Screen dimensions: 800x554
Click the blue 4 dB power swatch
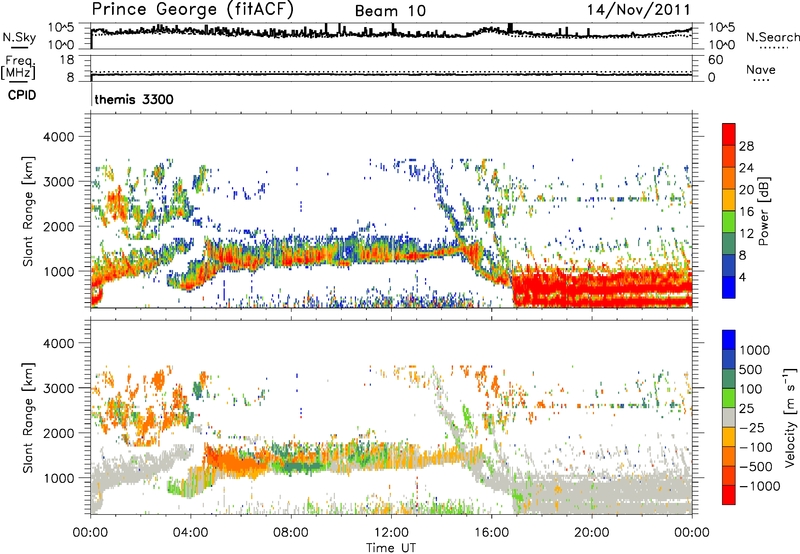coord(729,287)
